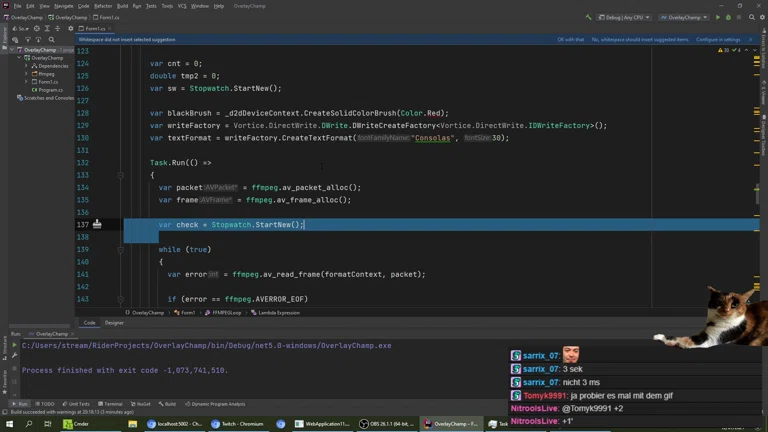This screenshot has height=432, width=768.
Task: Open Navigate menu
Action: point(63,6)
